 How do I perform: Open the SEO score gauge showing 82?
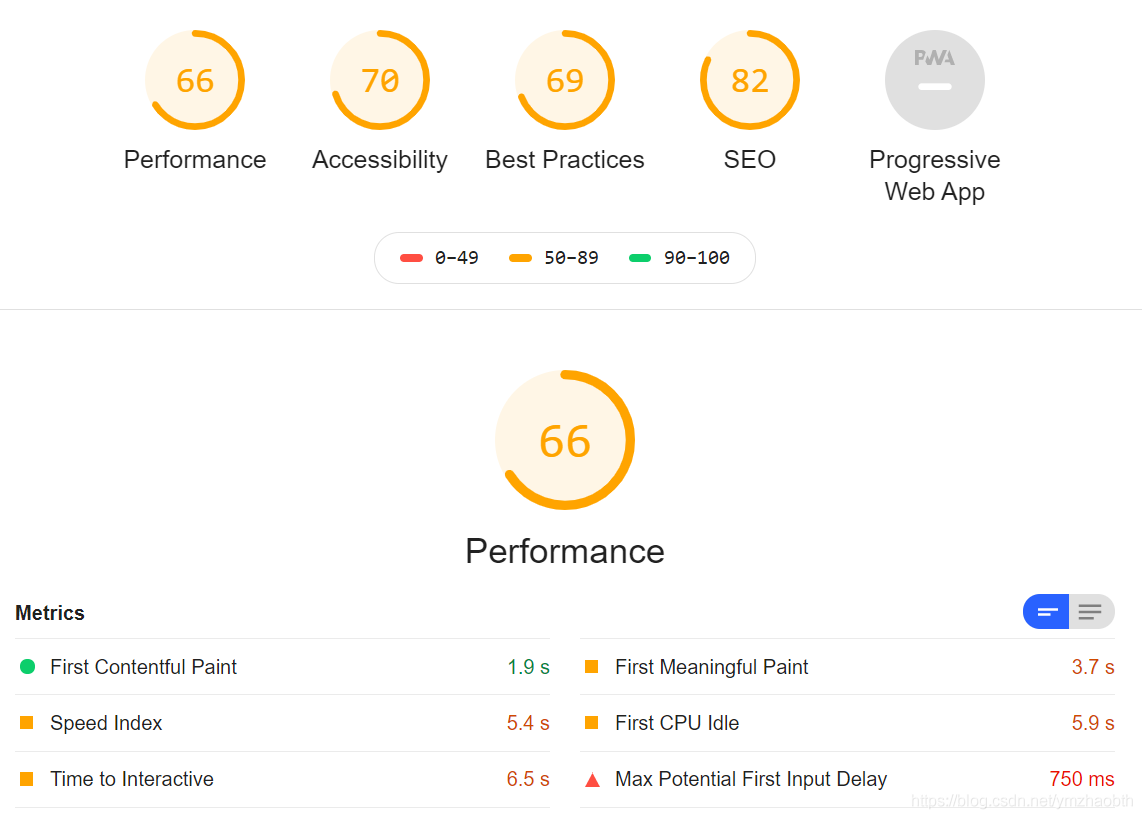(749, 80)
